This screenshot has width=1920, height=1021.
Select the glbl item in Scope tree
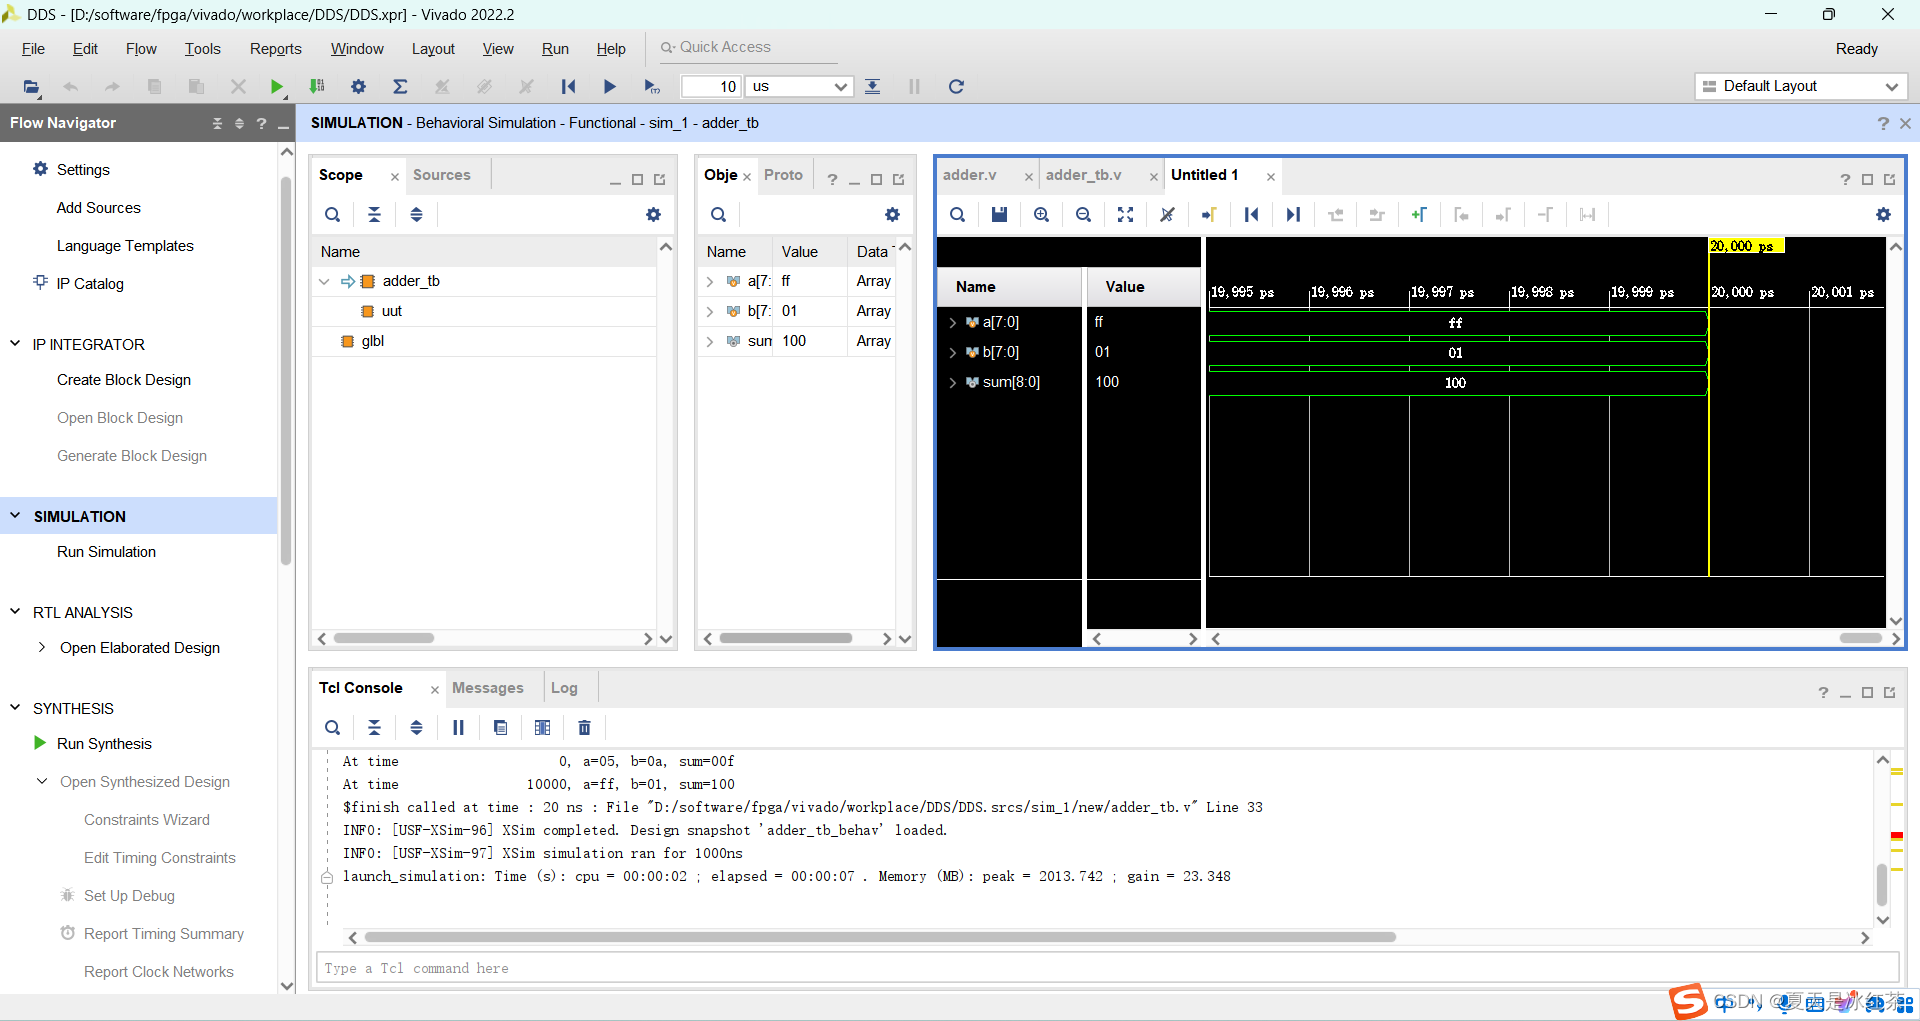(372, 341)
